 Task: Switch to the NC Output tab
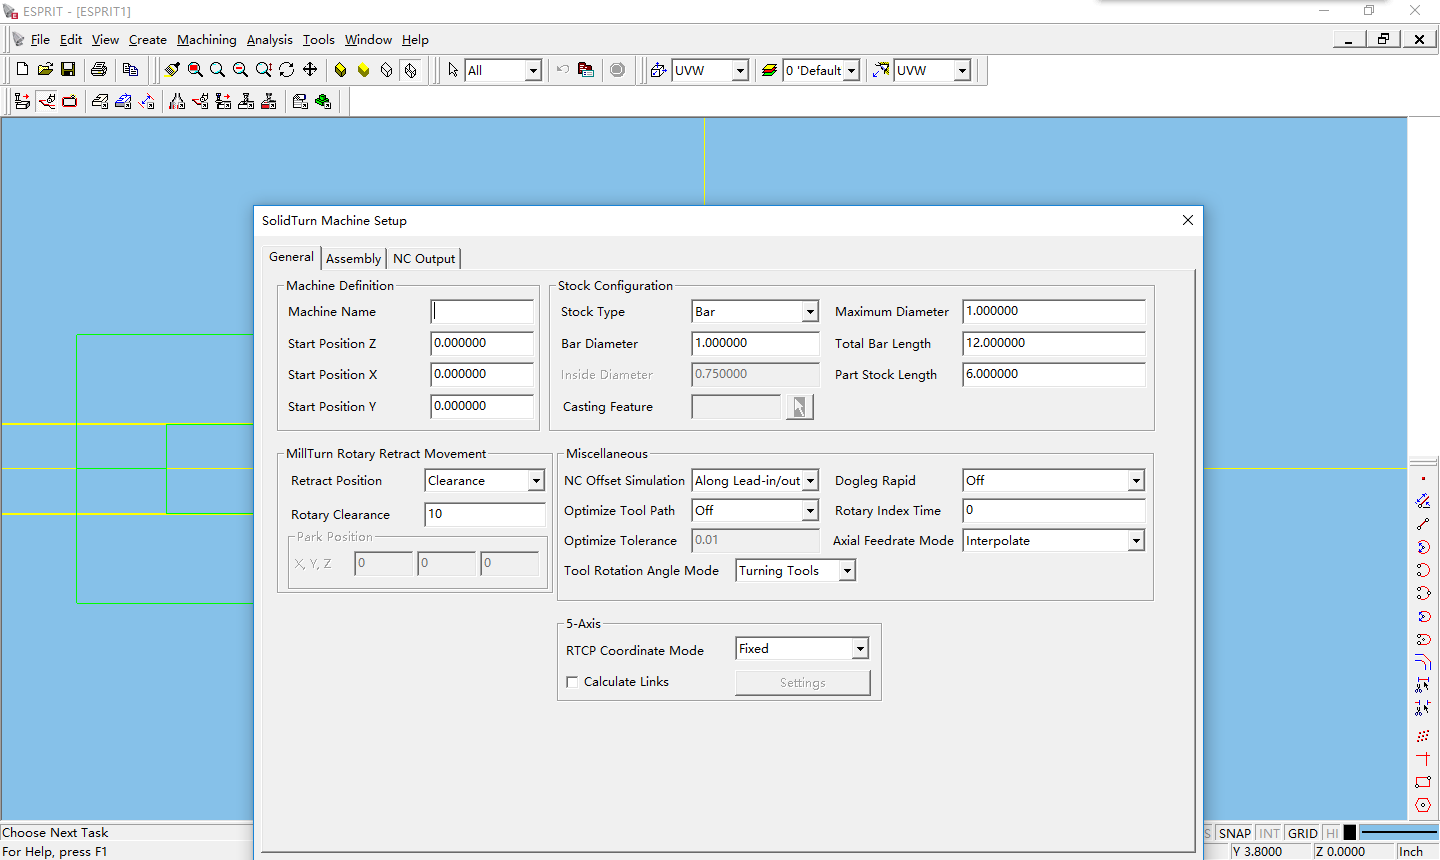click(424, 258)
